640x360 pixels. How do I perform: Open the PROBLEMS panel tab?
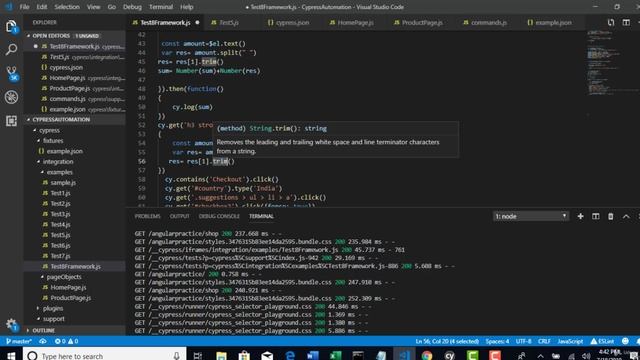click(x=147, y=216)
